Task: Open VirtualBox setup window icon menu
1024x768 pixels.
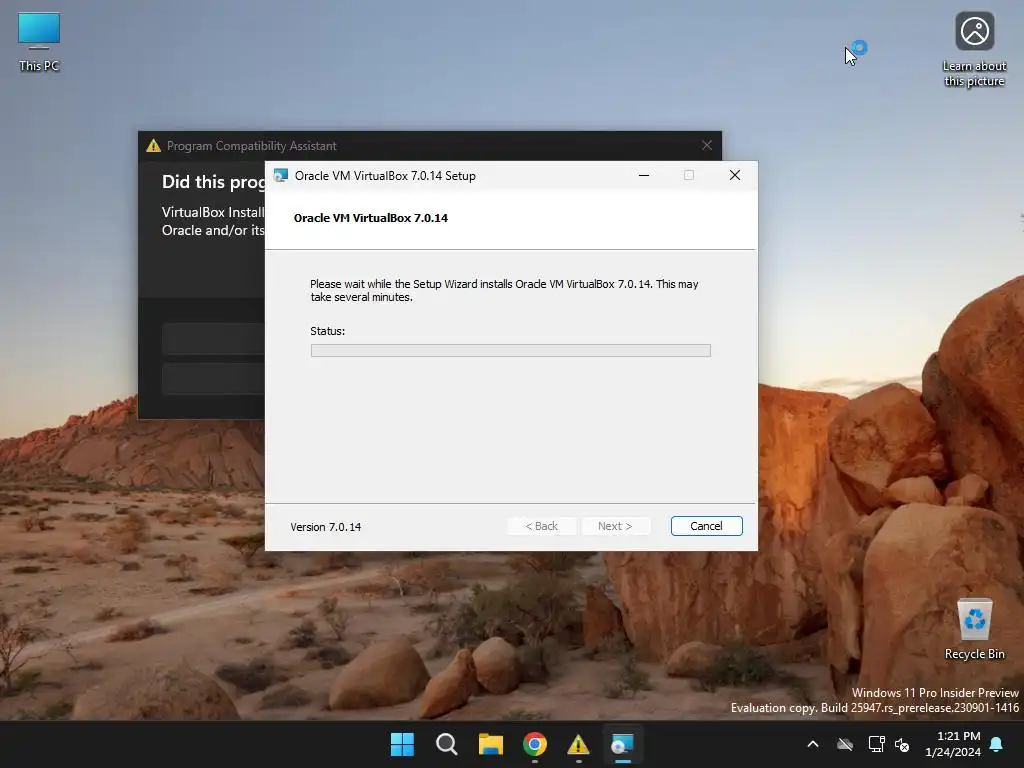Action: point(281,176)
